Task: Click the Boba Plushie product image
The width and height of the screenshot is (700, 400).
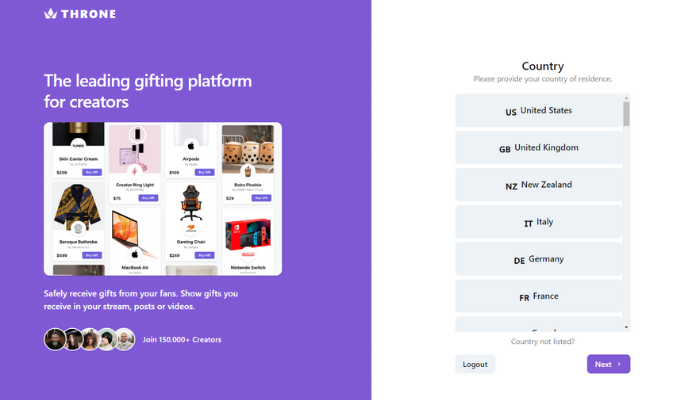Action: pos(248,149)
